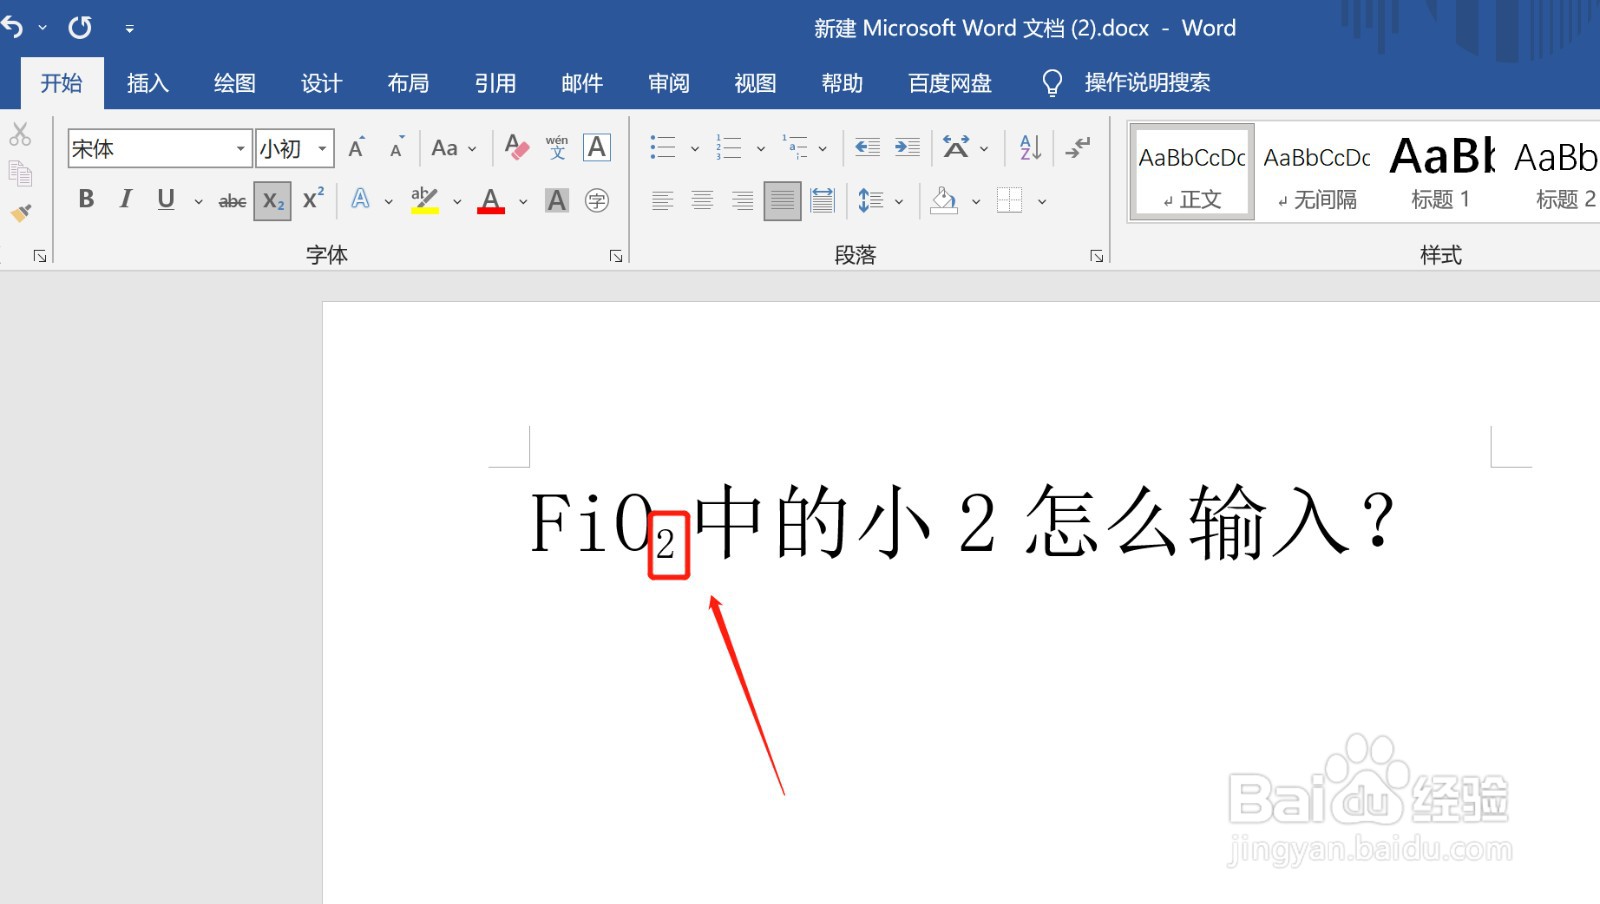Click the Distributed alignment icon
Viewport: 1600px width, 904px height.
pos(822,201)
